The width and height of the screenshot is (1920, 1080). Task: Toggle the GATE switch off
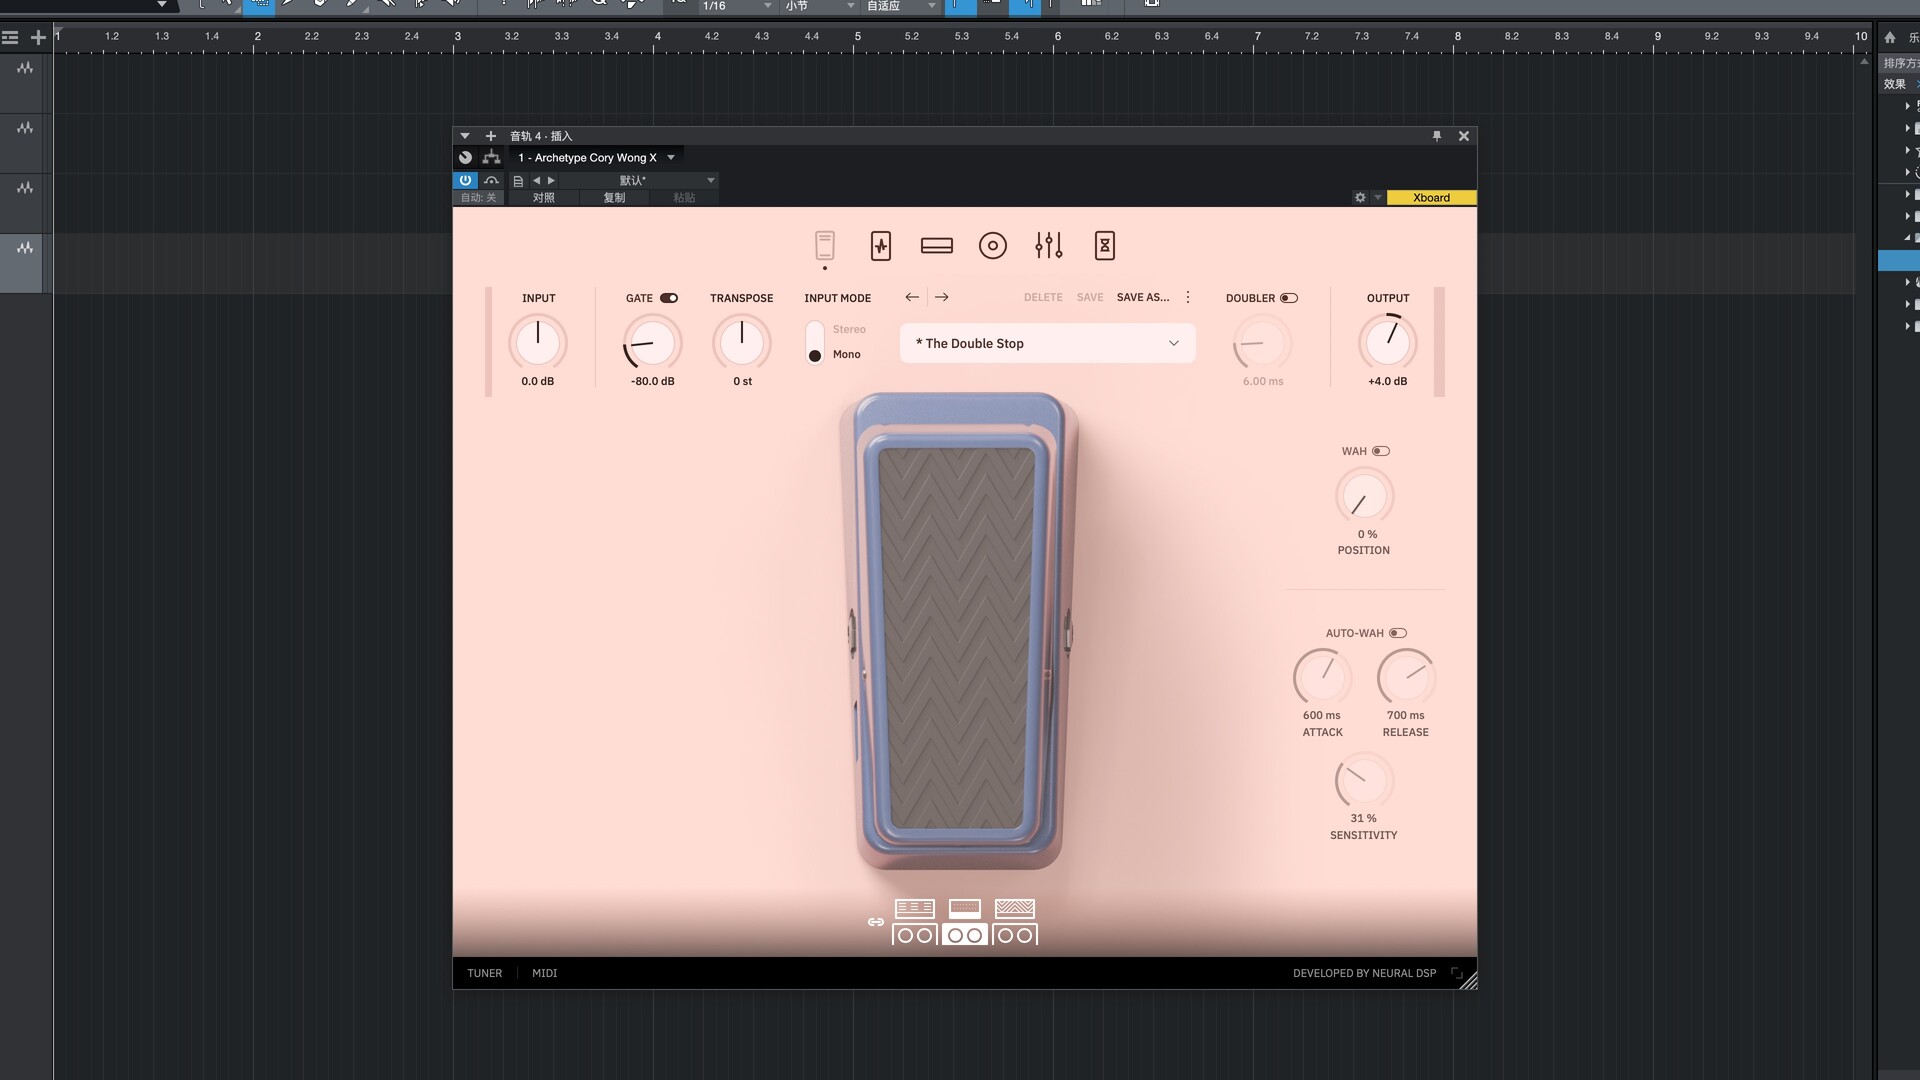[669, 298]
